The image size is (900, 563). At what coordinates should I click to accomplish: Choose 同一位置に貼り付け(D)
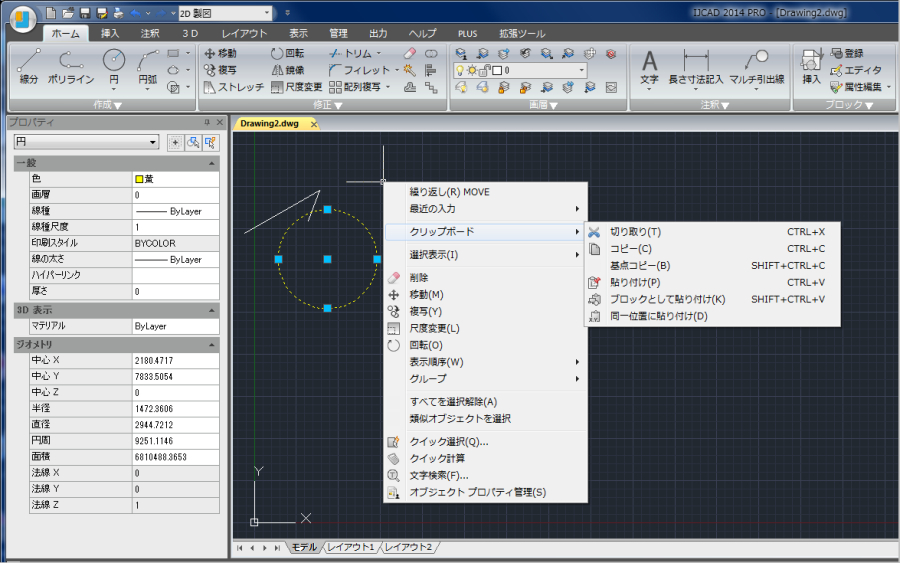tap(712, 316)
